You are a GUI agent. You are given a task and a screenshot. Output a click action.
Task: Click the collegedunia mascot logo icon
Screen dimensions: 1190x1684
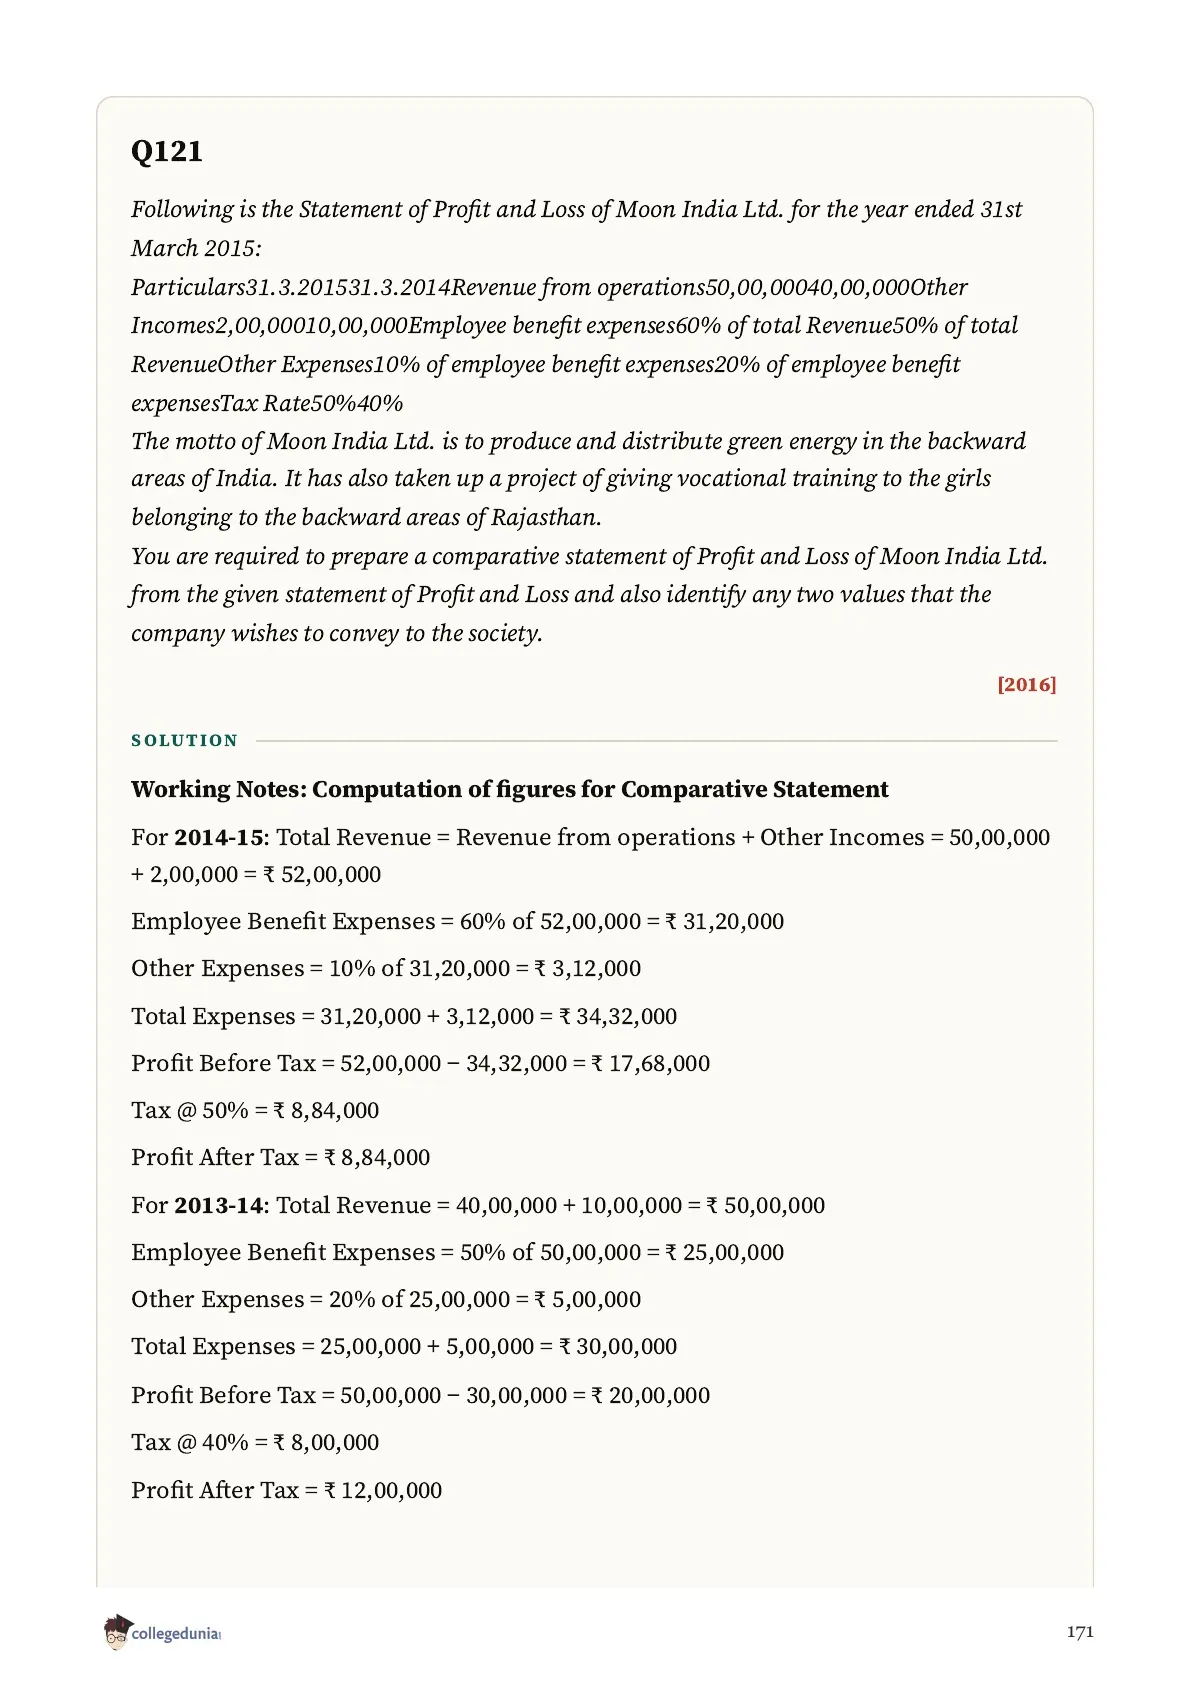coord(117,1632)
